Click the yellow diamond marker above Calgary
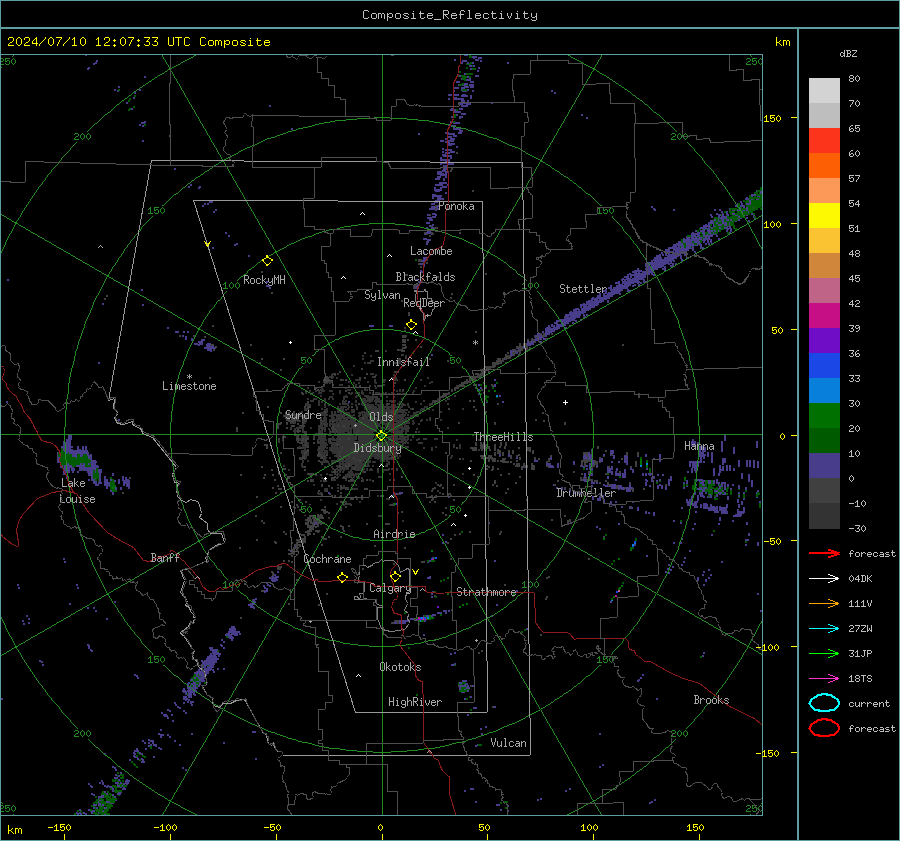This screenshot has height=841, width=900. click(x=395, y=576)
